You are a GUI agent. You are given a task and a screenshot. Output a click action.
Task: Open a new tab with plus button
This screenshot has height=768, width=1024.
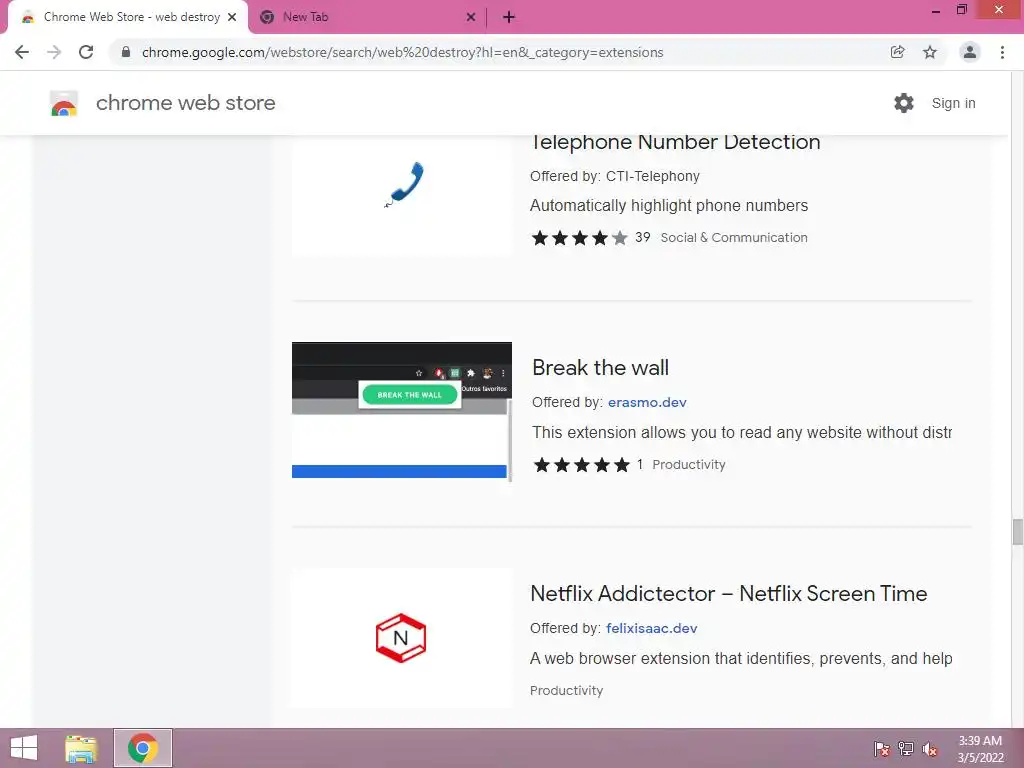point(509,17)
